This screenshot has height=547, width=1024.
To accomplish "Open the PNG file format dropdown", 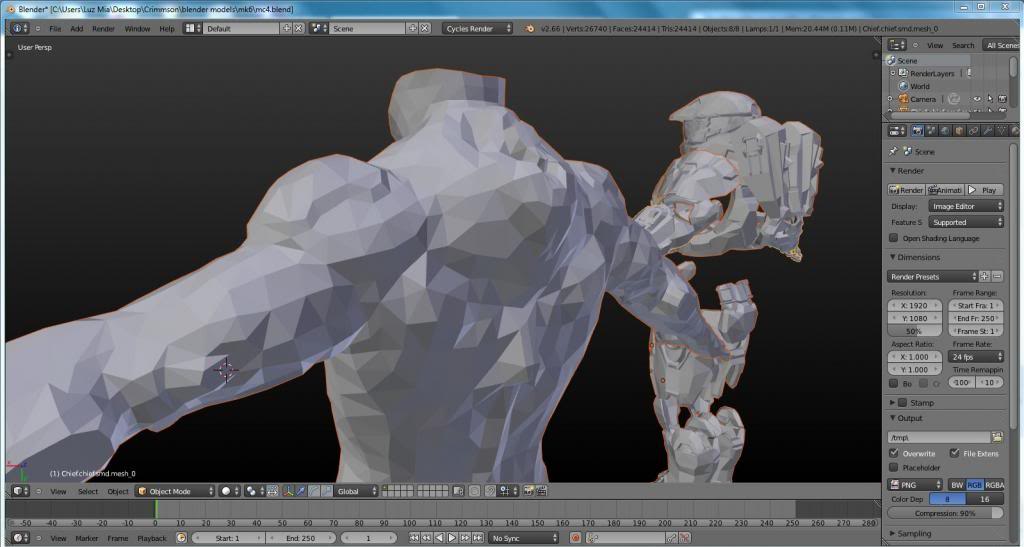I will (915, 484).
